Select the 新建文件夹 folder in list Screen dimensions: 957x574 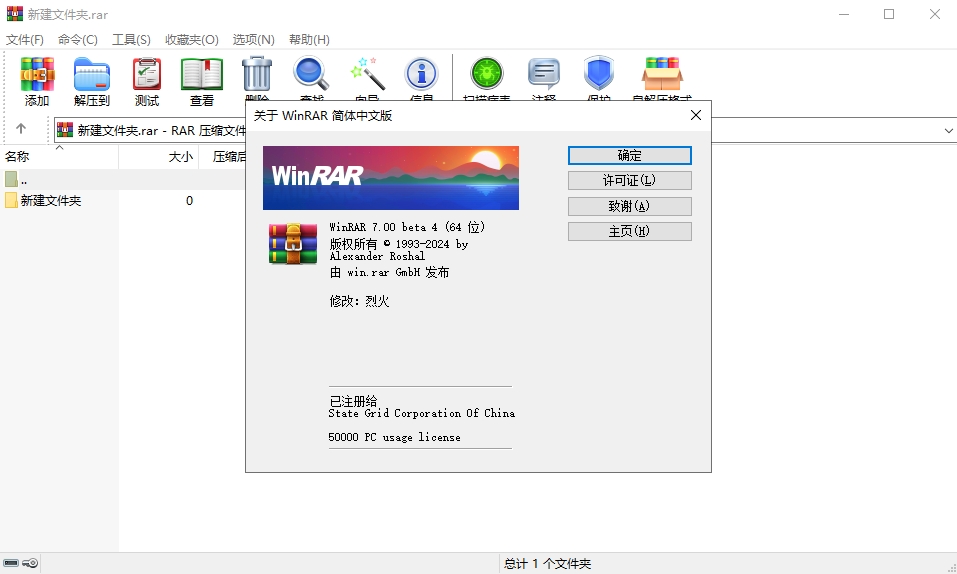coord(50,200)
